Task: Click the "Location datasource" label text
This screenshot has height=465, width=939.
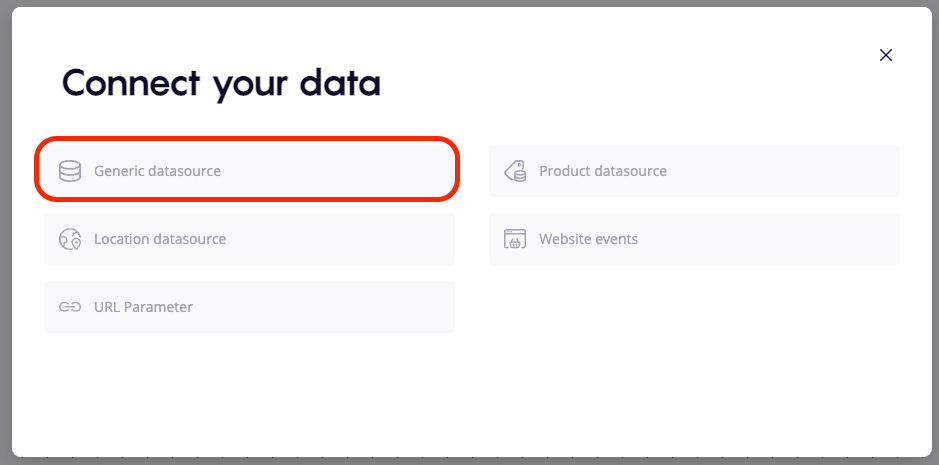Action: [160, 239]
